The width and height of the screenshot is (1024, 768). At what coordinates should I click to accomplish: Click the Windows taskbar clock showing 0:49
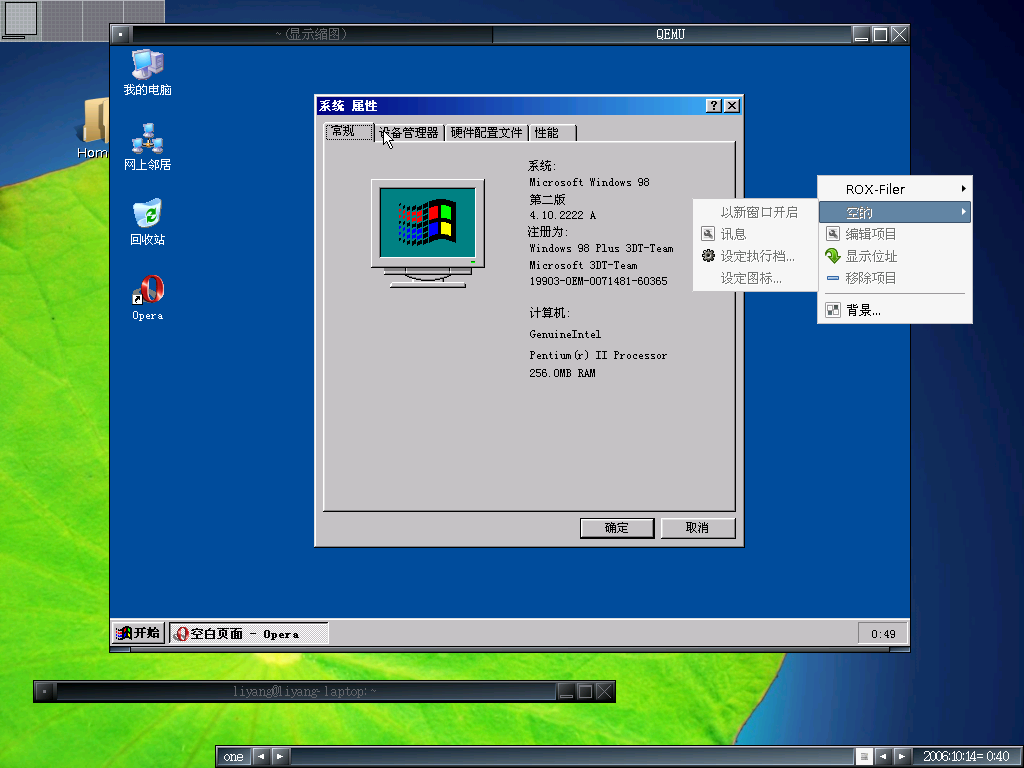click(x=883, y=633)
